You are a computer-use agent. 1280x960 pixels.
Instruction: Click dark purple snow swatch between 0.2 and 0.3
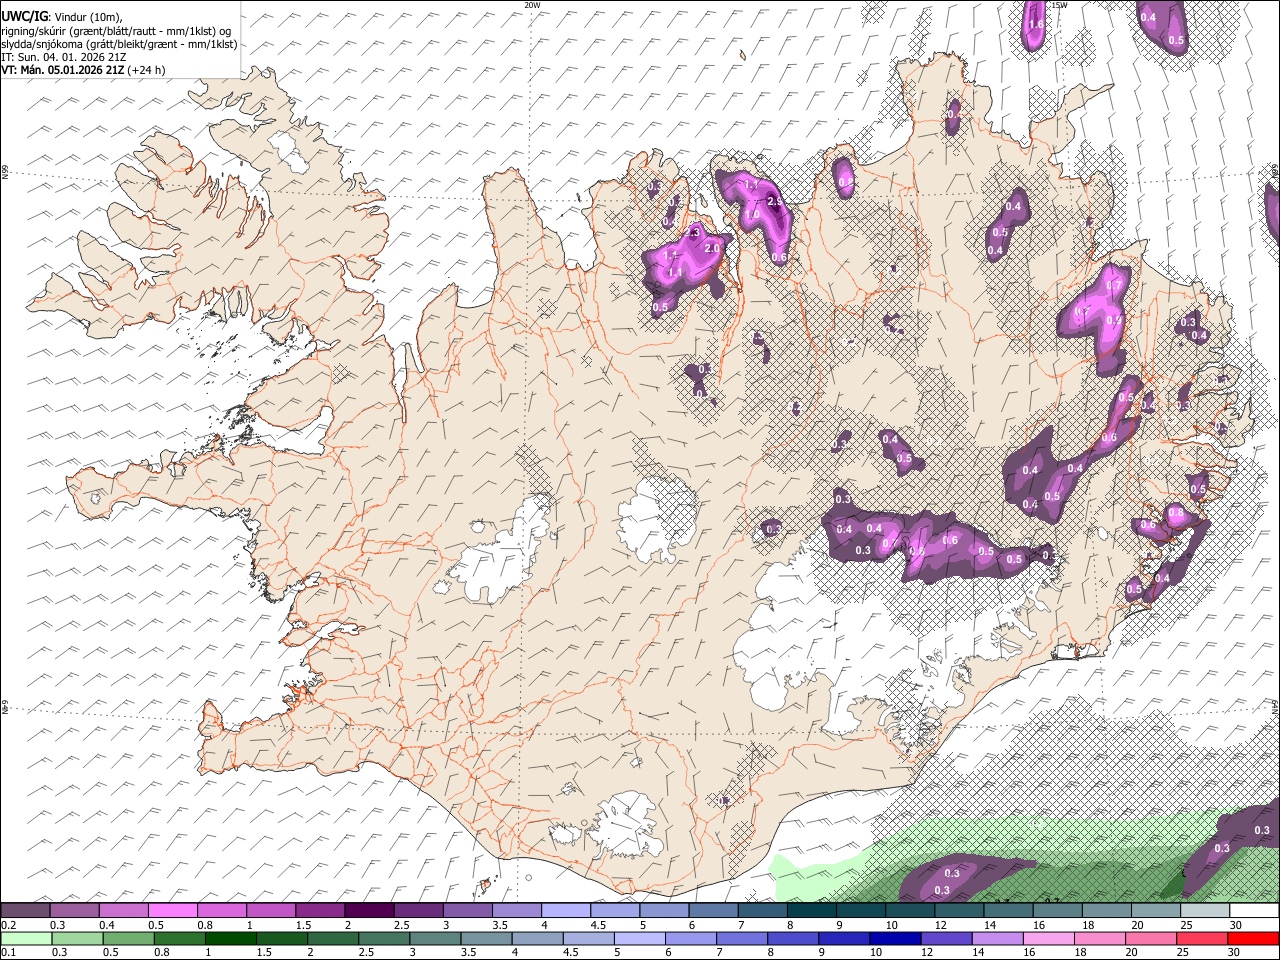point(25,911)
